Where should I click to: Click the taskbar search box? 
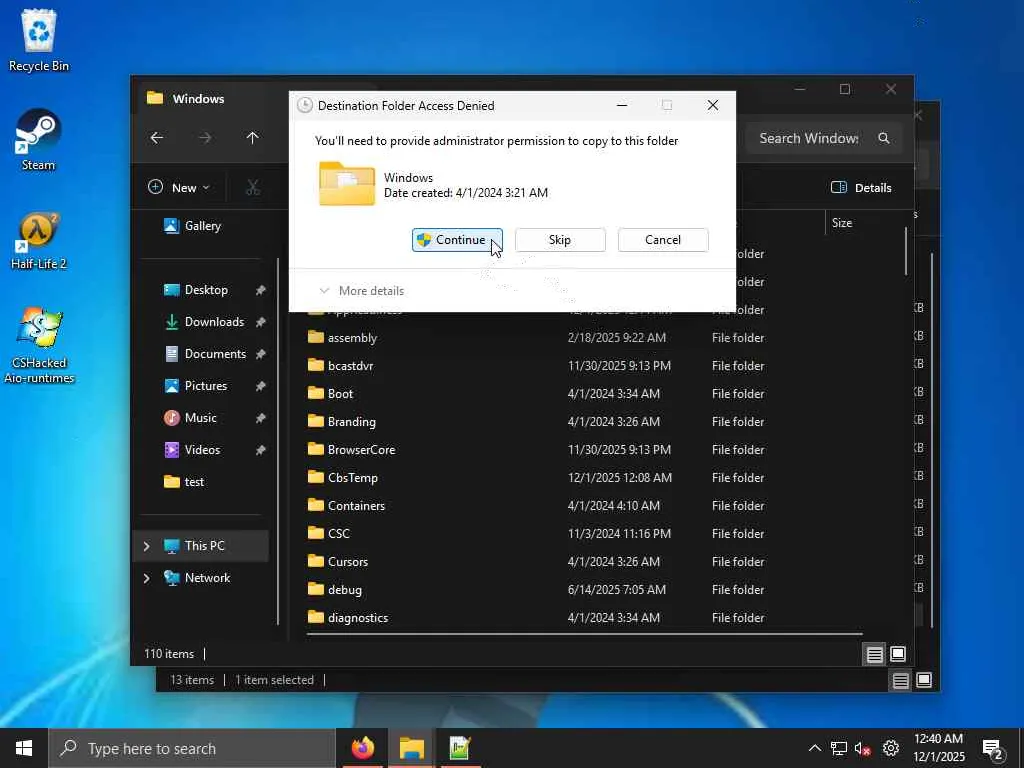click(x=192, y=748)
